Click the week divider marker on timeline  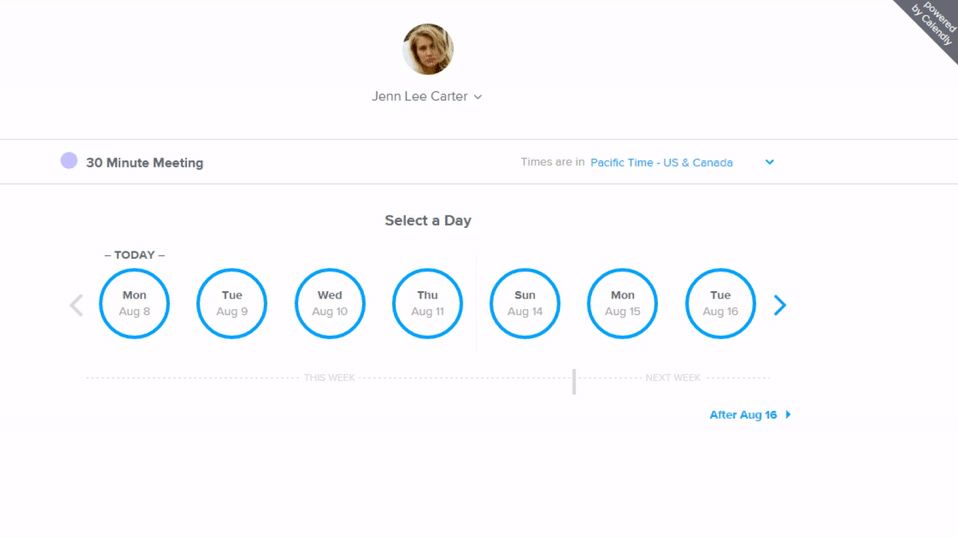574,381
